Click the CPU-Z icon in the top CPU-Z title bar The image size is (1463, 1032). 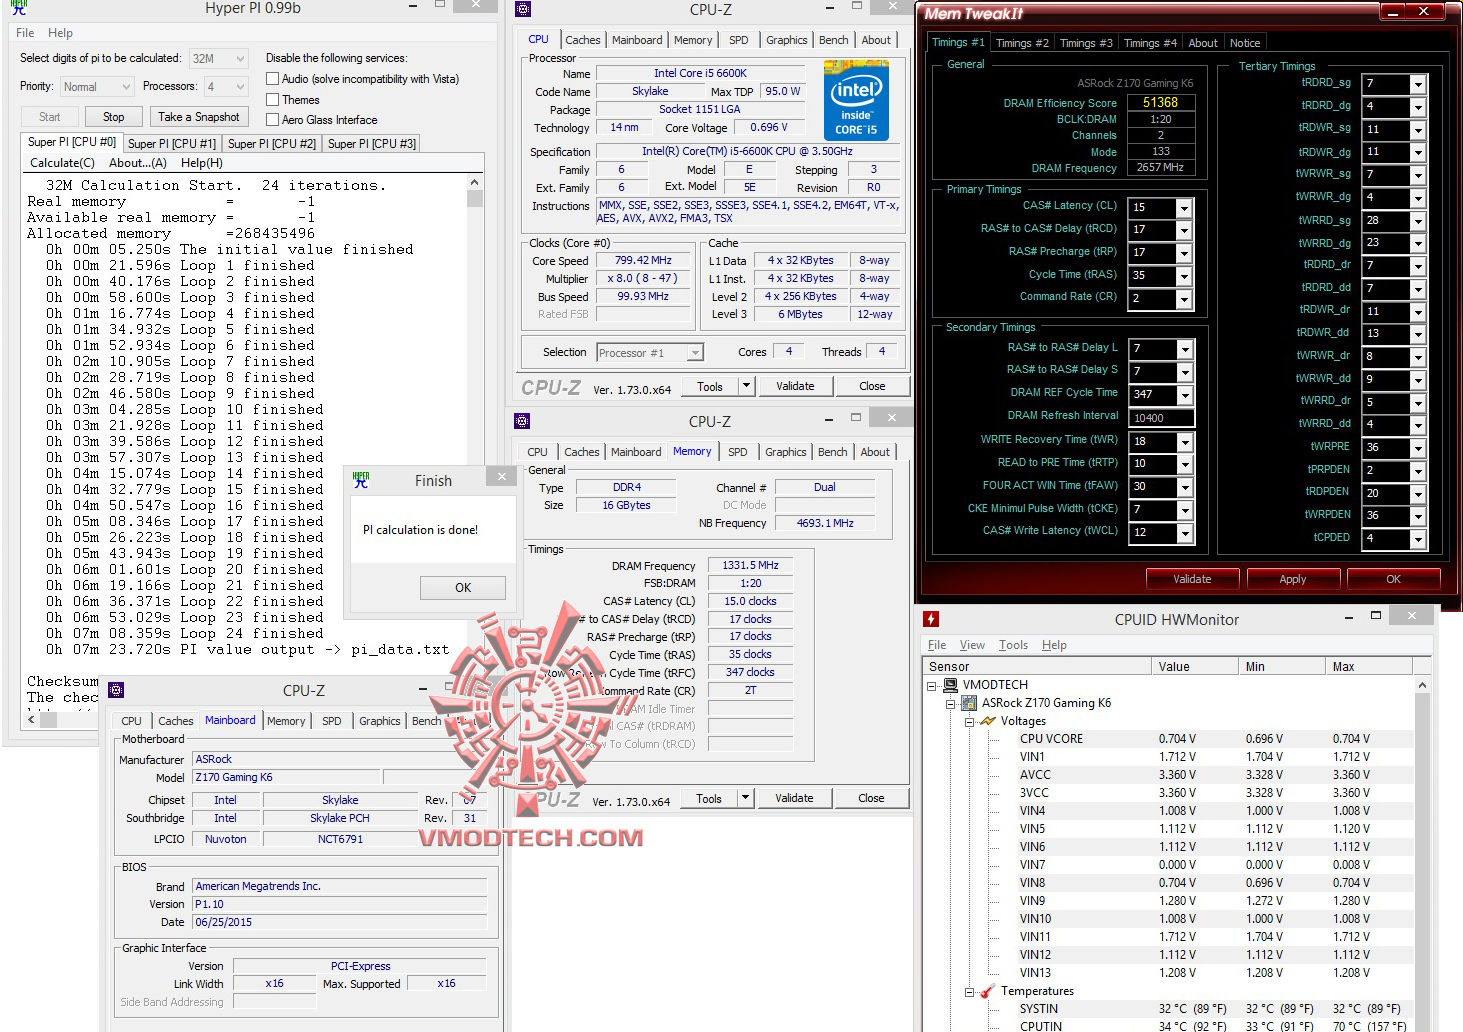pos(522,10)
